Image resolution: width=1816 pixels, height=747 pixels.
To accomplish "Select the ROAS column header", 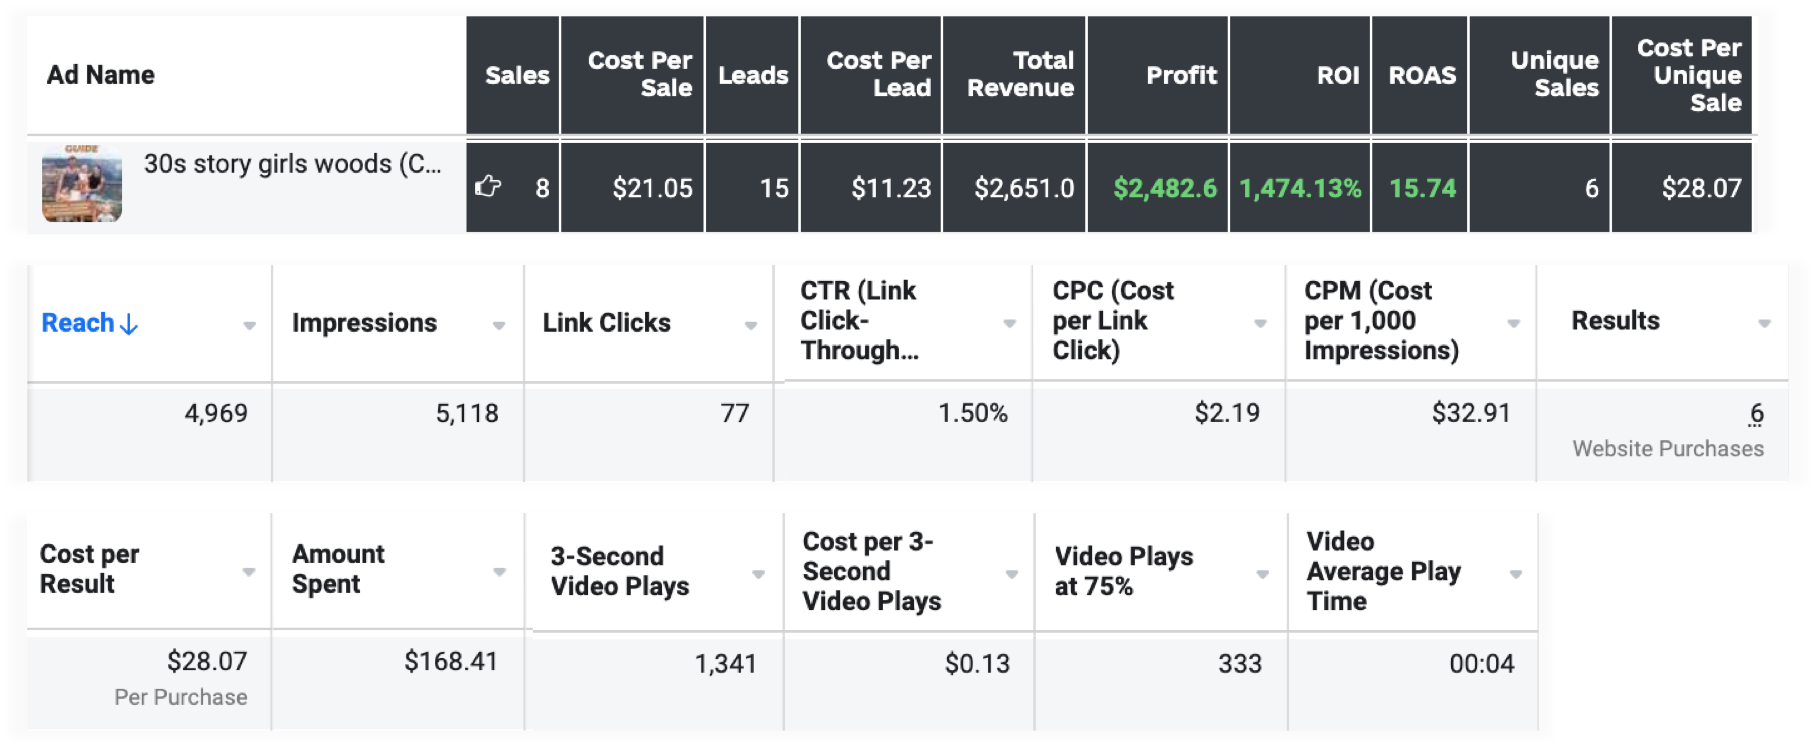I will click(x=1422, y=75).
